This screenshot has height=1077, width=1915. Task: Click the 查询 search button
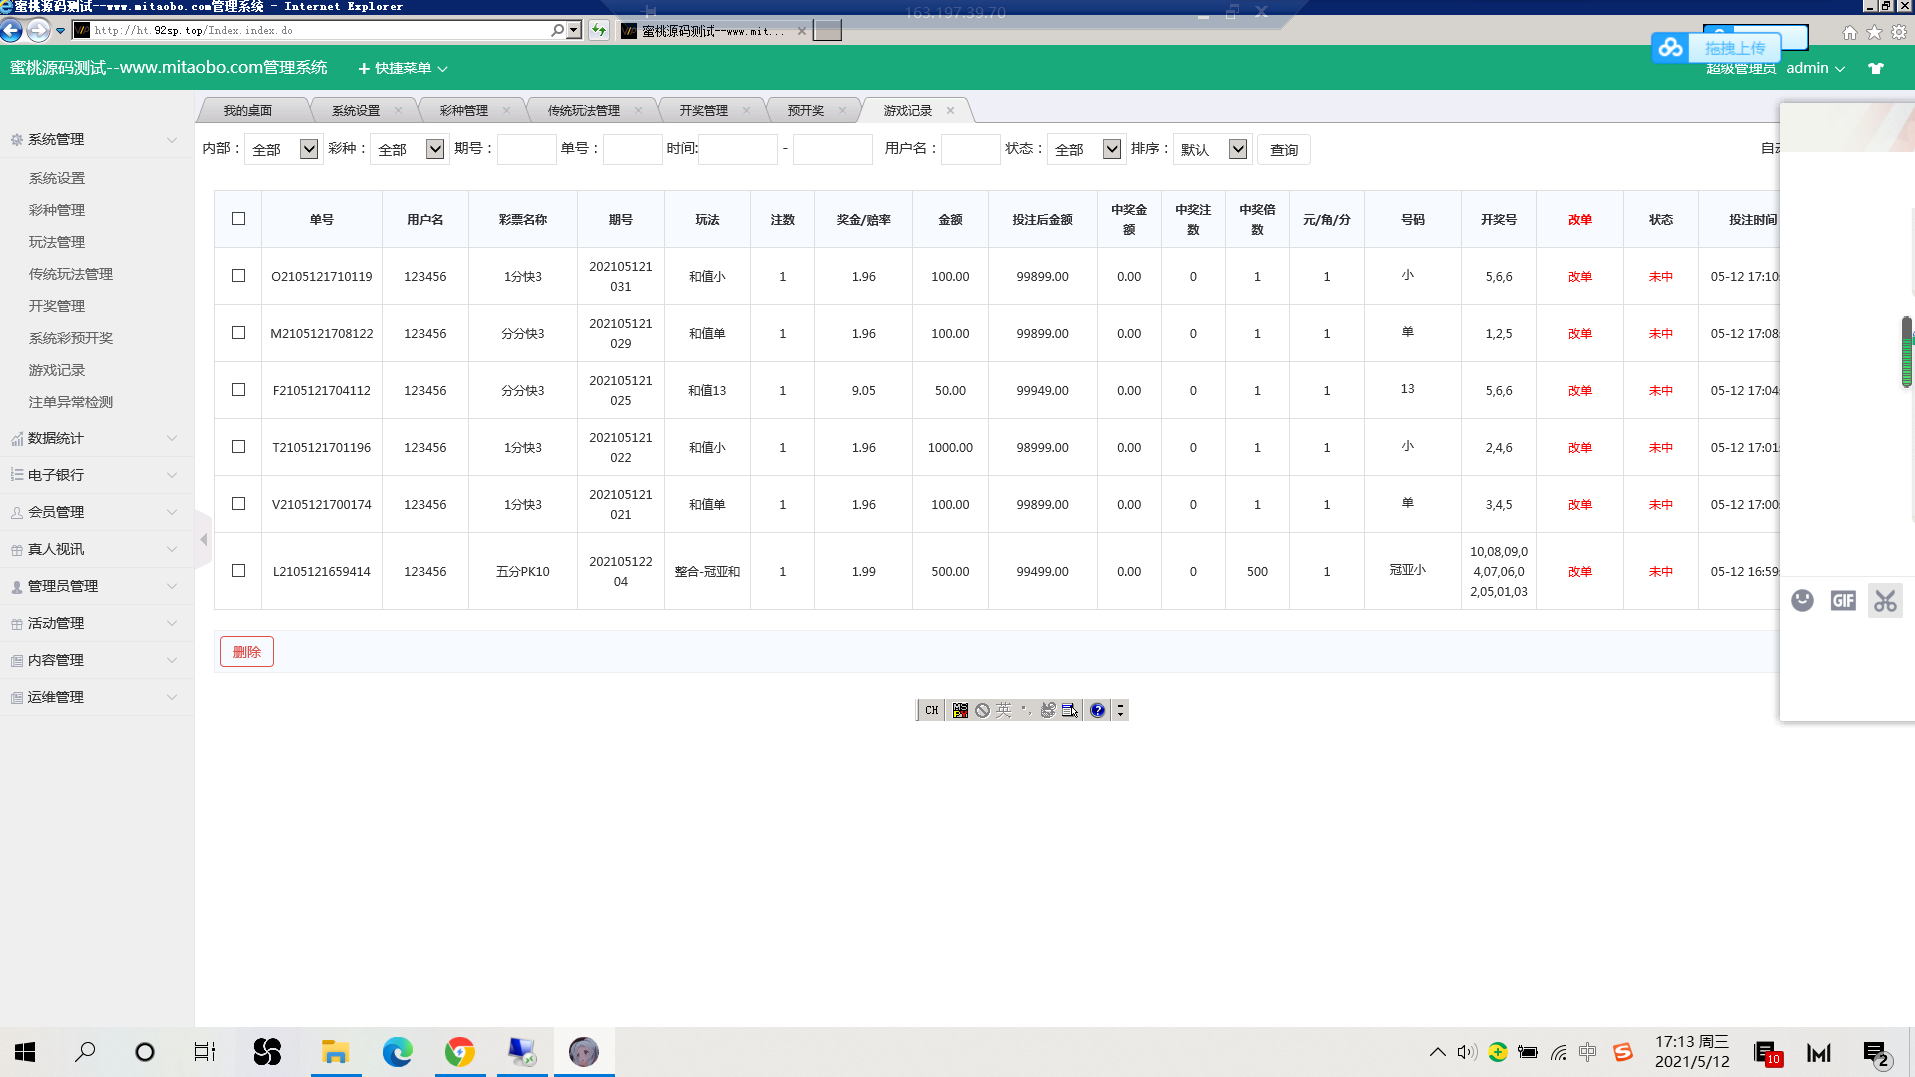[x=1283, y=150]
